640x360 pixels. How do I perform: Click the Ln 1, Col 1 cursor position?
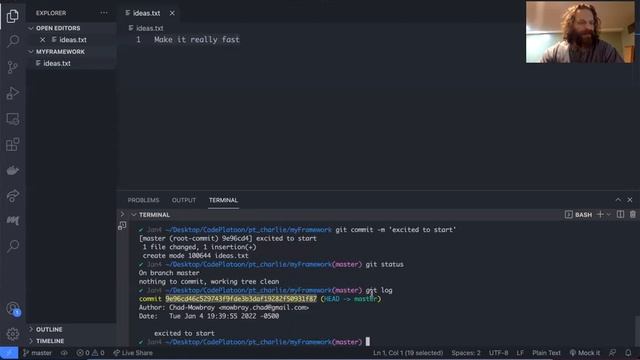408,353
